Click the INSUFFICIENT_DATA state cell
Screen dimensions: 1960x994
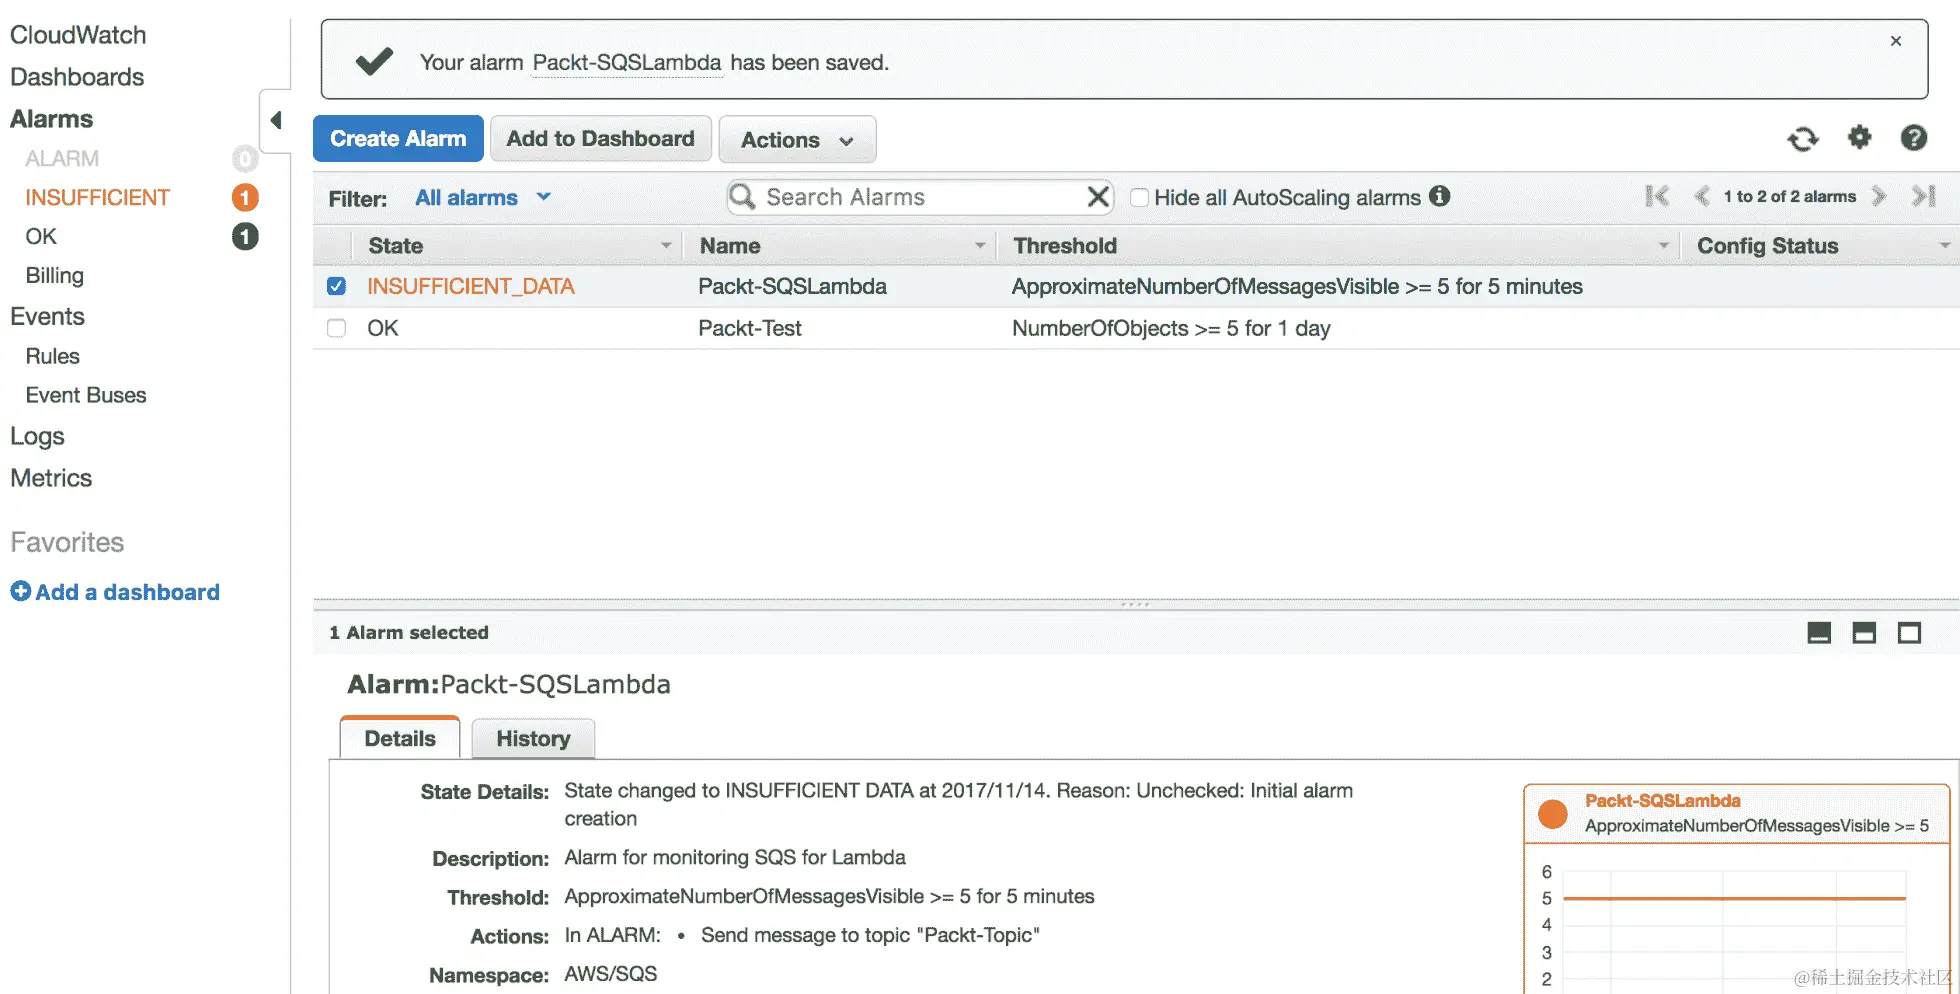(x=471, y=286)
